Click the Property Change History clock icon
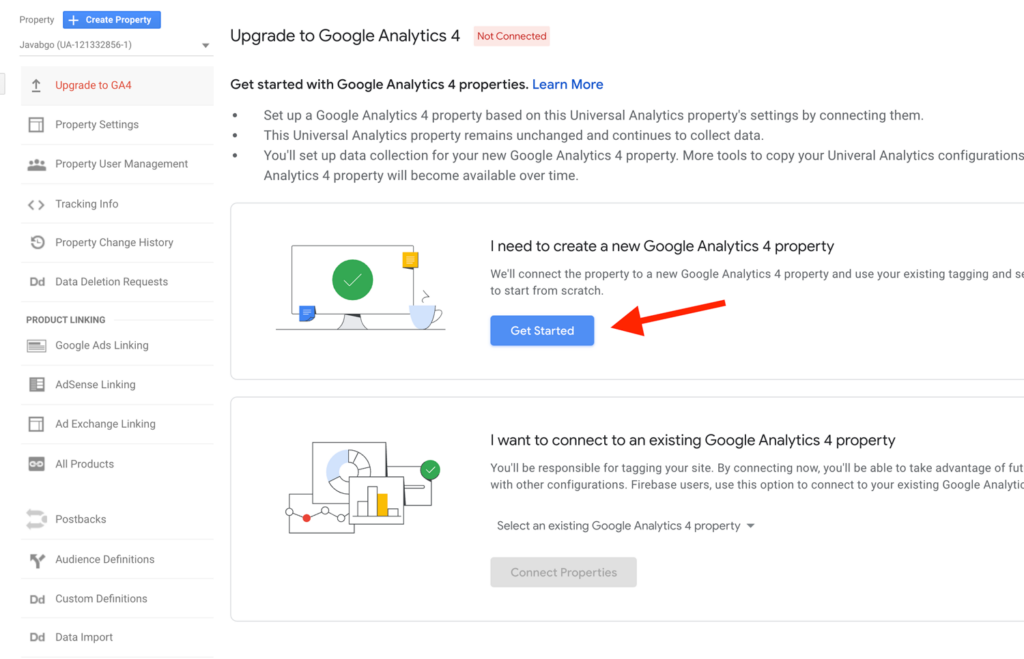Image resolution: width=1024 pixels, height=659 pixels. coord(37,242)
